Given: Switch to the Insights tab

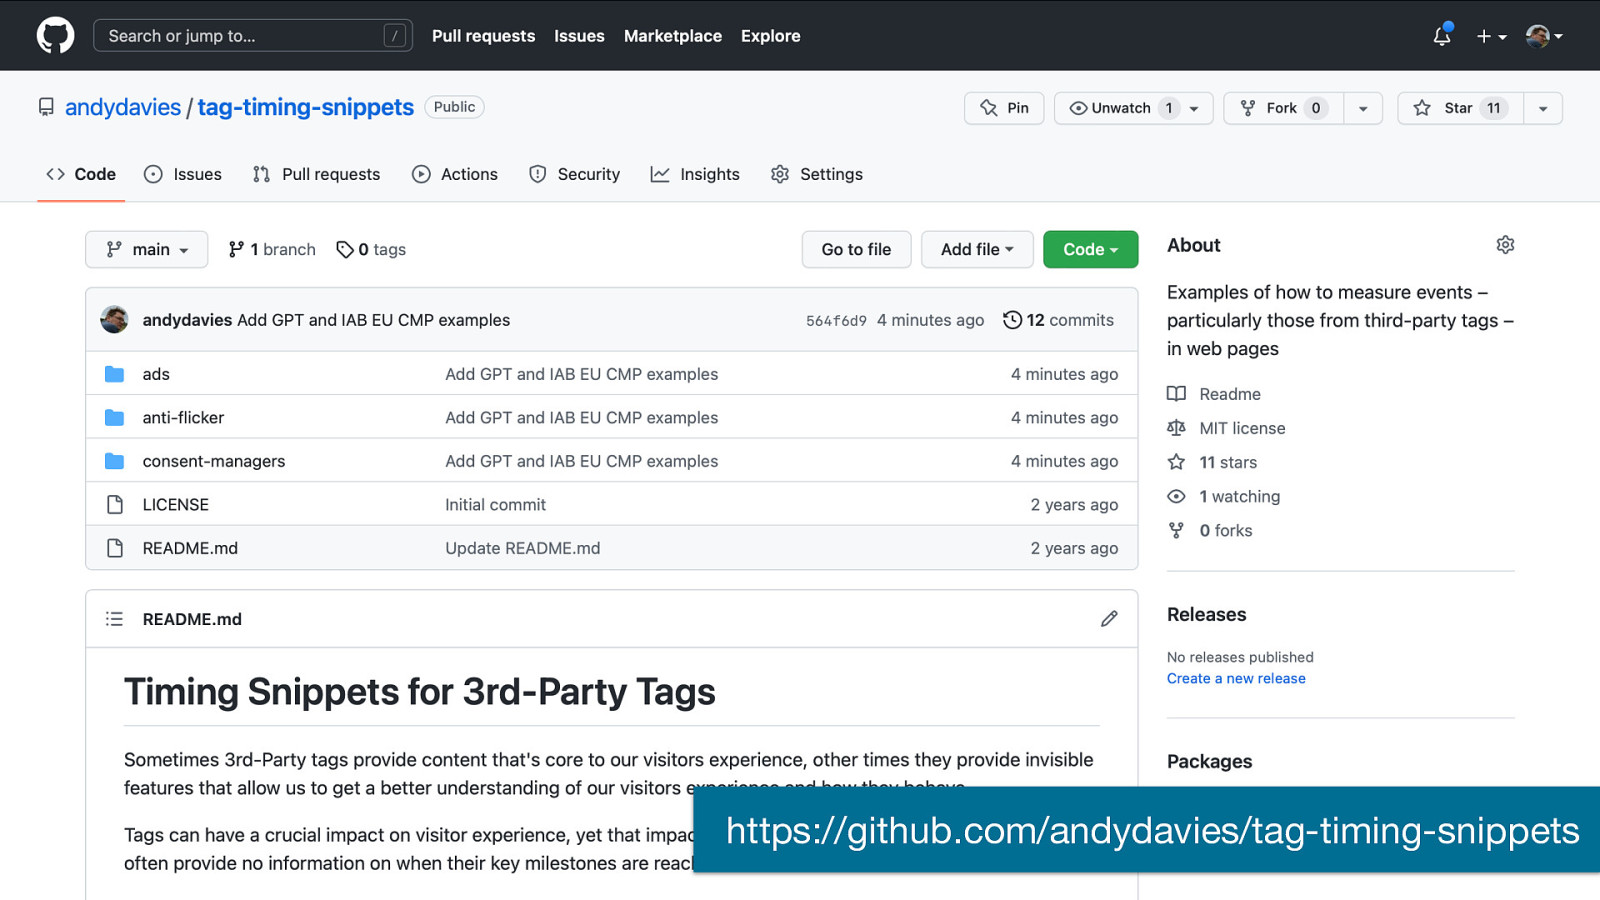Looking at the screenshot, I should point(695,174).
